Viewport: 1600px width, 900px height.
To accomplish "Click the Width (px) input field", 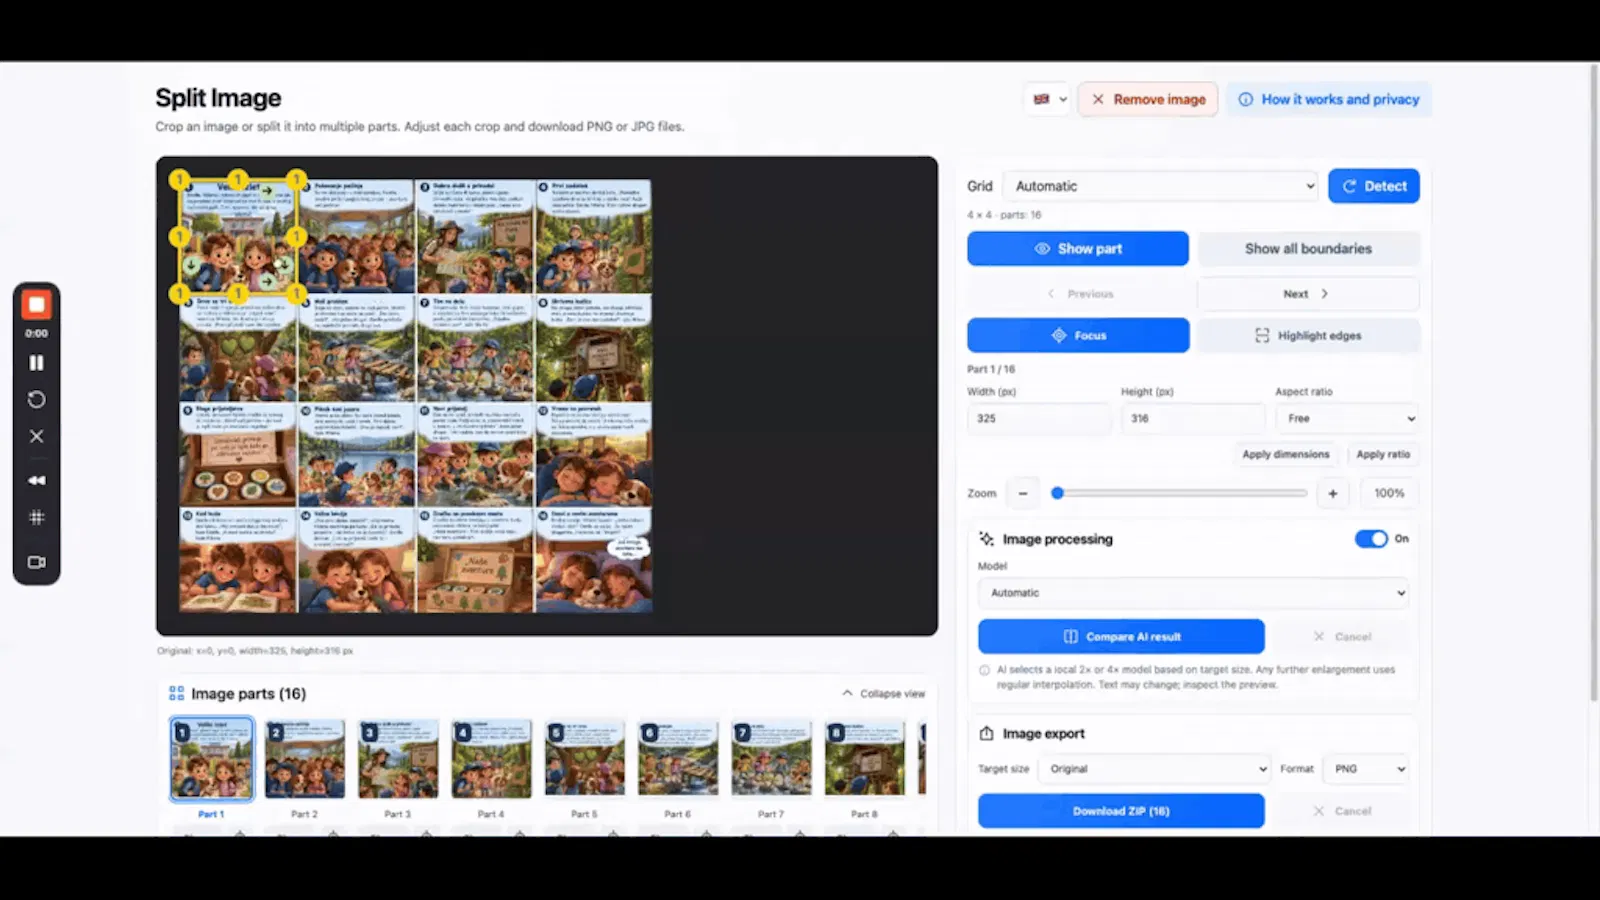I will [x=1038, y=418].
